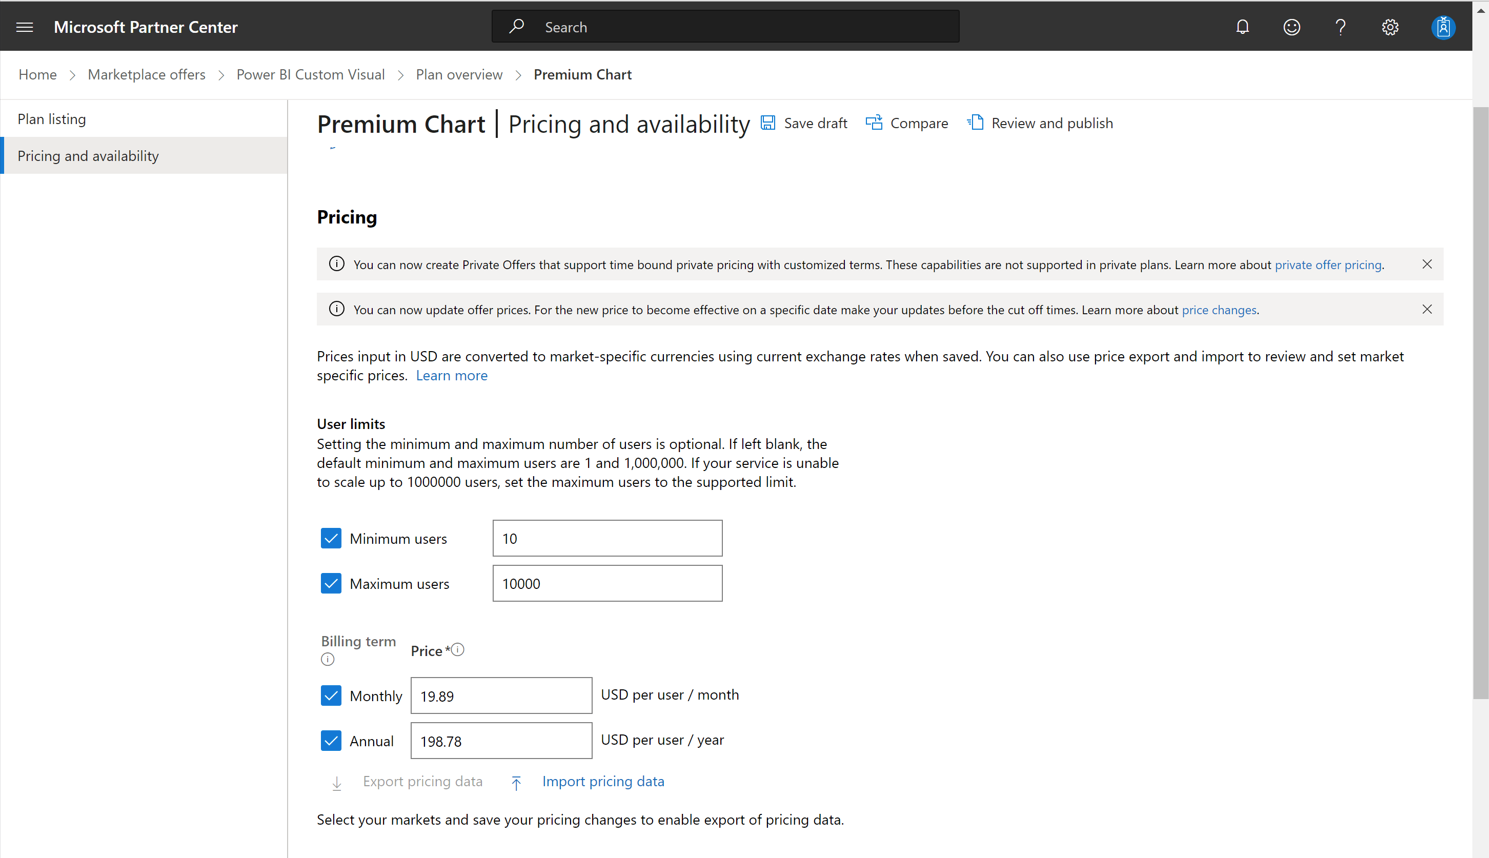Viewport: 1489px width, 858px height.
Task: Click the User limits heading
Action: [x=351, y=424]
